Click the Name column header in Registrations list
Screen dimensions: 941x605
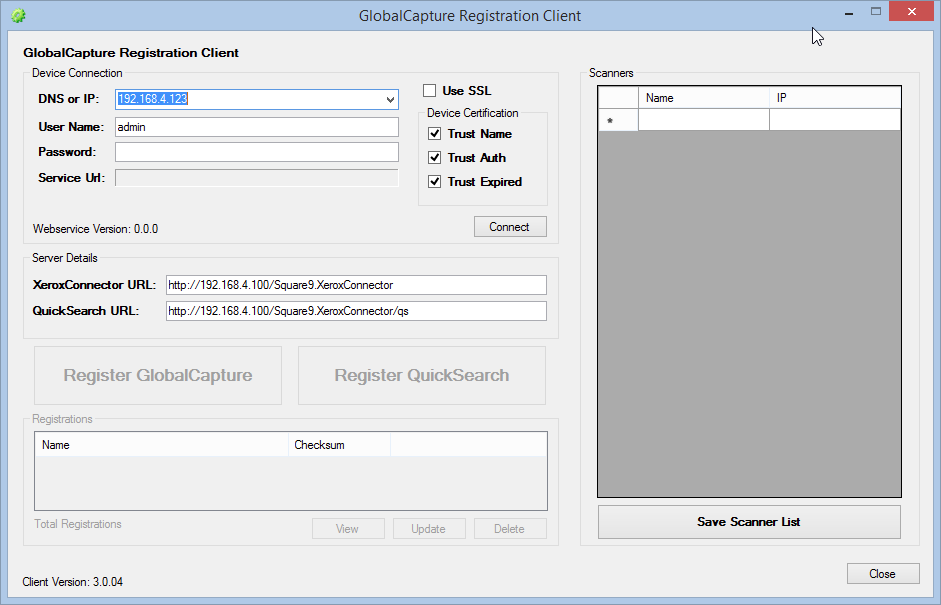[x=161, y=445]
